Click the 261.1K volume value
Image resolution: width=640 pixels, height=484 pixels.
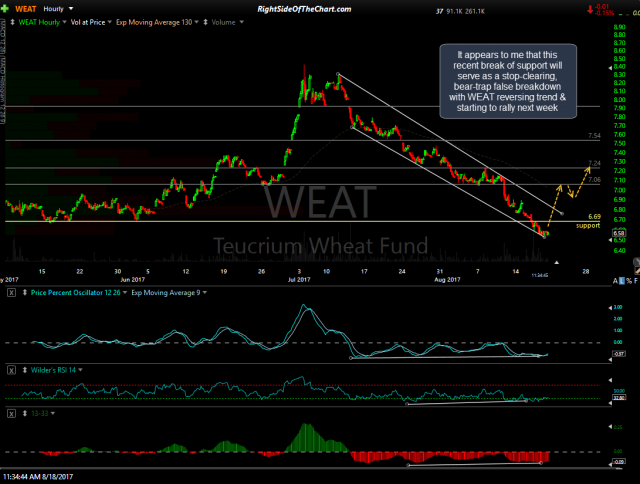[475, 11]
